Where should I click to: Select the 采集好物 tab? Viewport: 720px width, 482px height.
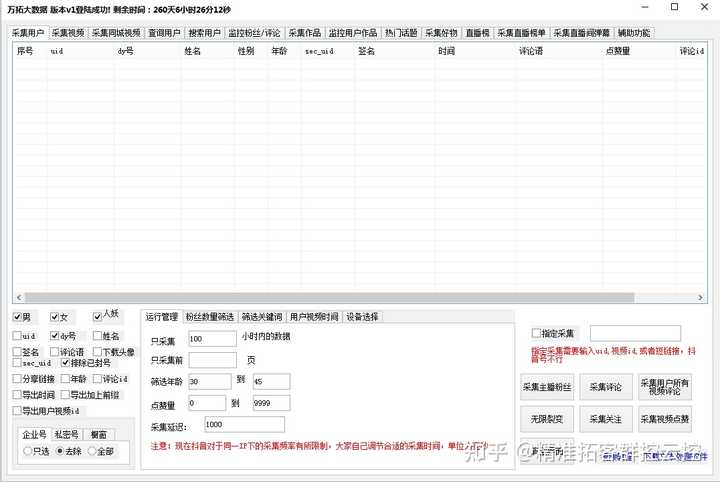[x=441, y=33]
